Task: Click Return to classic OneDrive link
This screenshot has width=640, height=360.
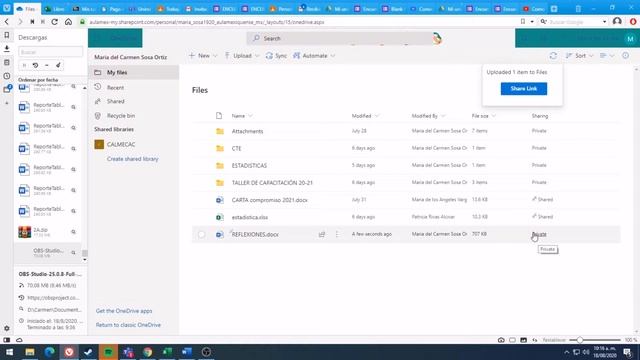Action: click(x=128, y=325)
